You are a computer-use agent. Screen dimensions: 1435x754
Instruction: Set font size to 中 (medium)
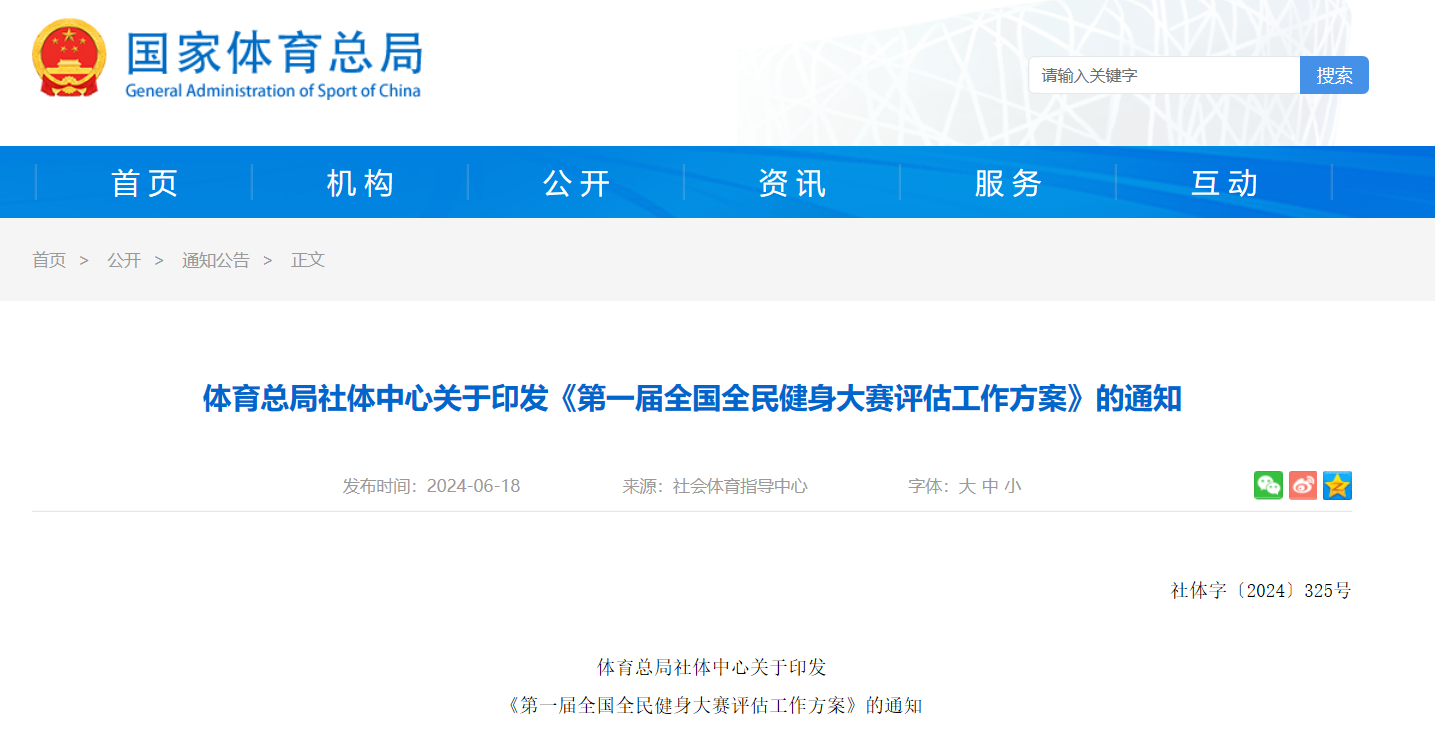click(990, 487)
